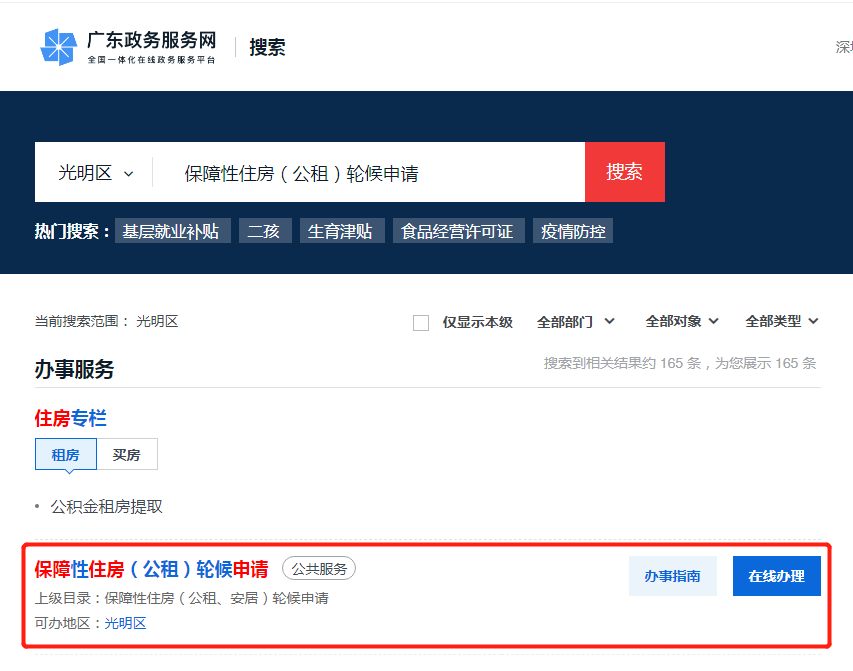The height and width of the screenshot is (671, 853).
Task: Select hot search tag 基层就业补贴
Action: point(171,231)
